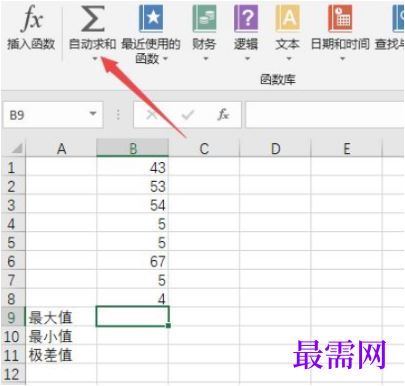
Task: Expand the 最近使用的函数 dropdown arrow
Action: (165, 59)
